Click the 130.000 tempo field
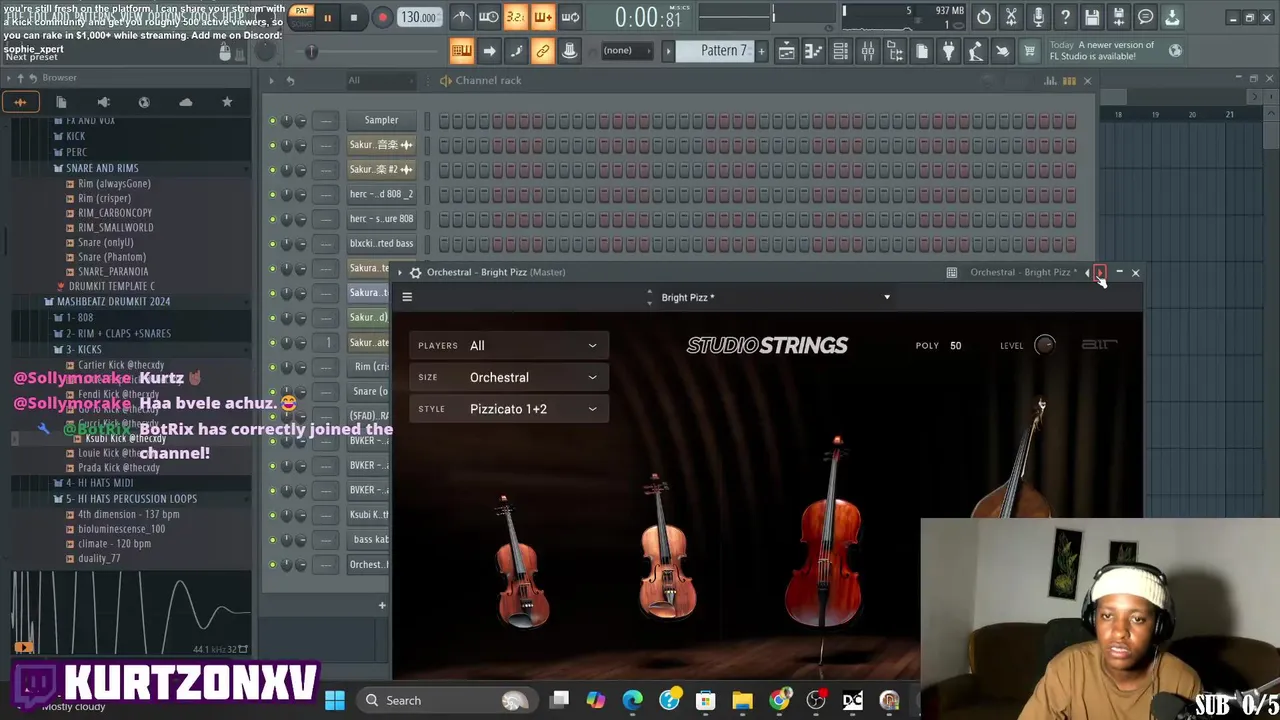 tap(418, 17)
